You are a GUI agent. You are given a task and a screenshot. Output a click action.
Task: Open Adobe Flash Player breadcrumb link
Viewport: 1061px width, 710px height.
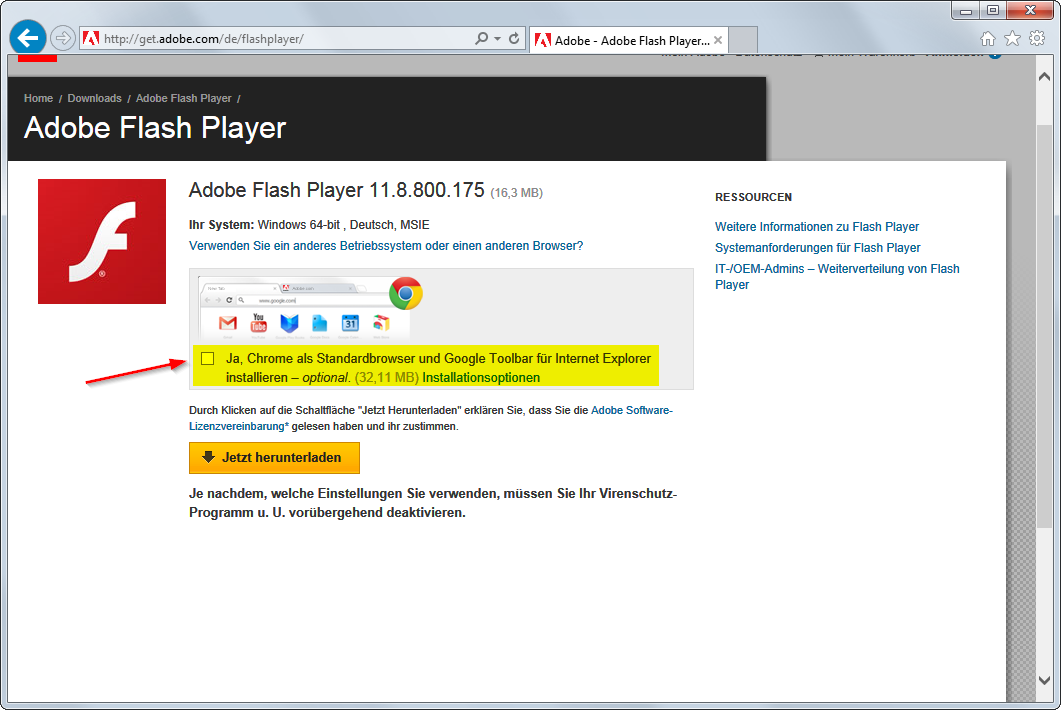coord(183,98)
